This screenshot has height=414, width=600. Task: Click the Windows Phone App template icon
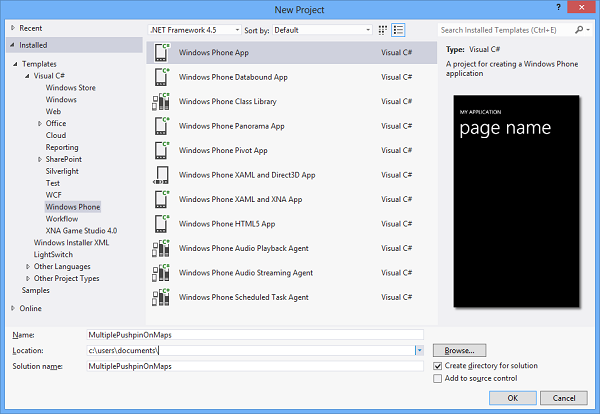[x=161, y=52]
